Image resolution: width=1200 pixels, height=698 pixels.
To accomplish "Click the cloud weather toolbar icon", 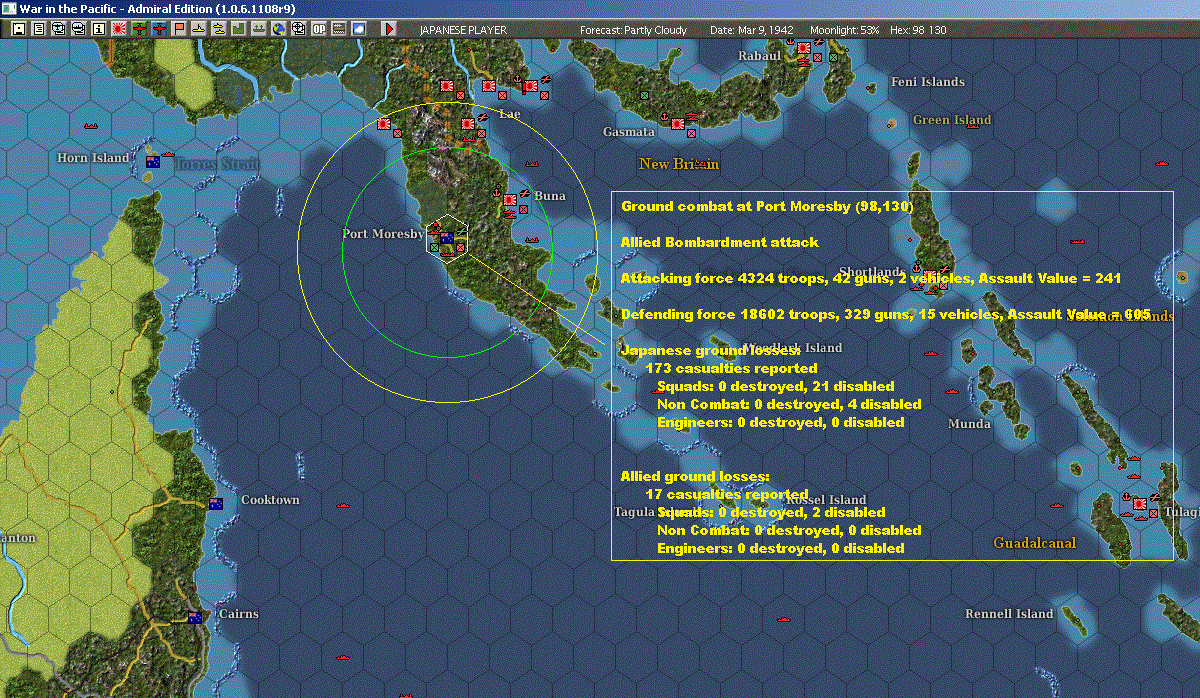I will pos(358,29).
